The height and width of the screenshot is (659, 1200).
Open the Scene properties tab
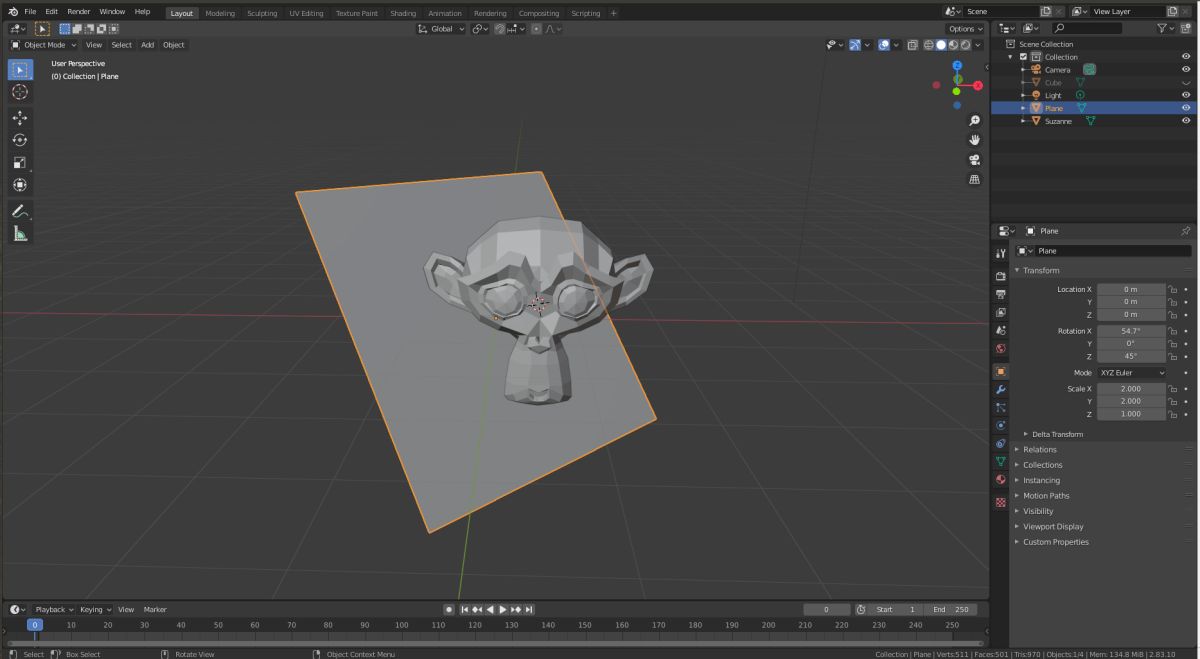coord(1000,330)
